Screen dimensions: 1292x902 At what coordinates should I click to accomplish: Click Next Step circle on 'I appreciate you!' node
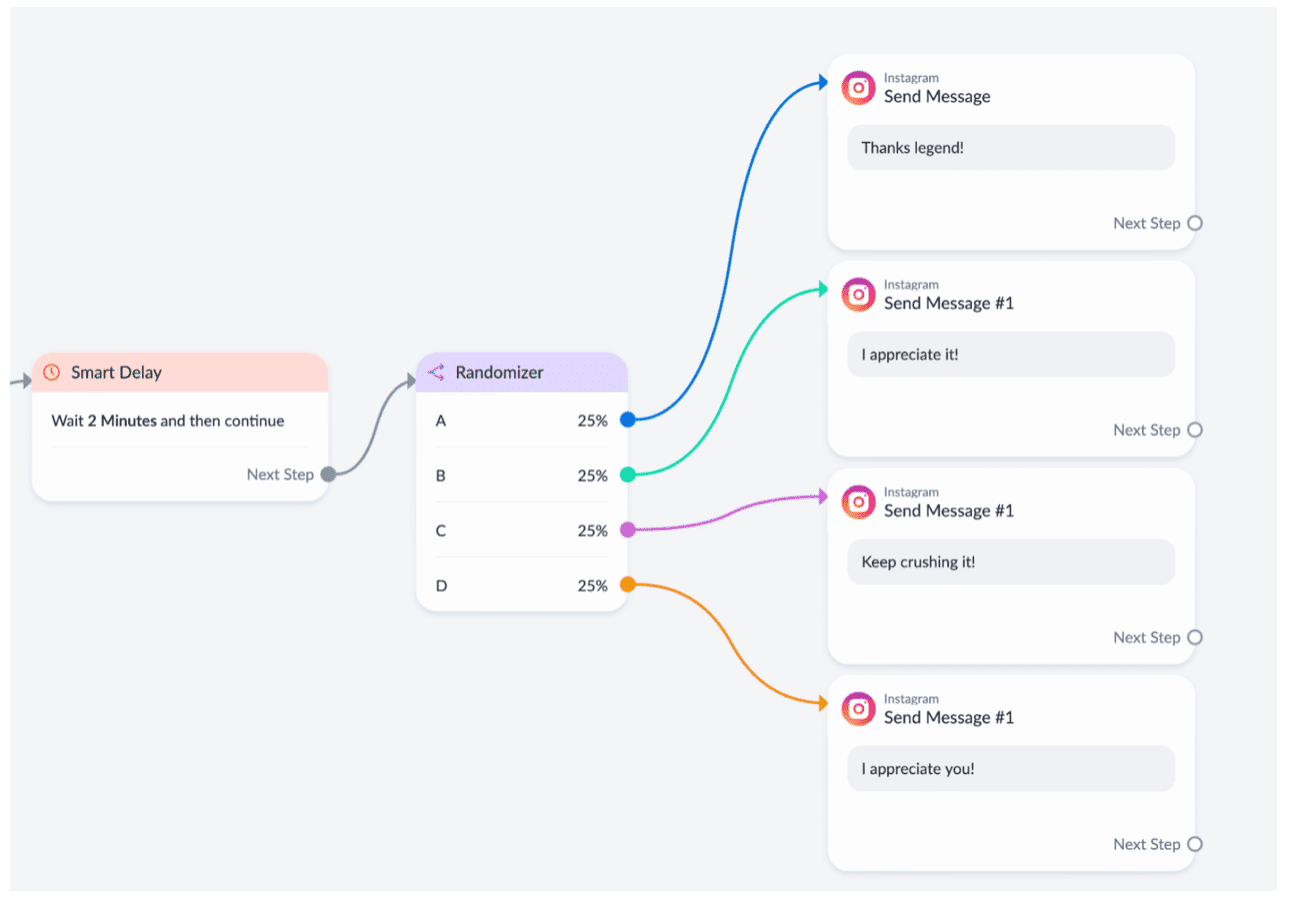1194,844
